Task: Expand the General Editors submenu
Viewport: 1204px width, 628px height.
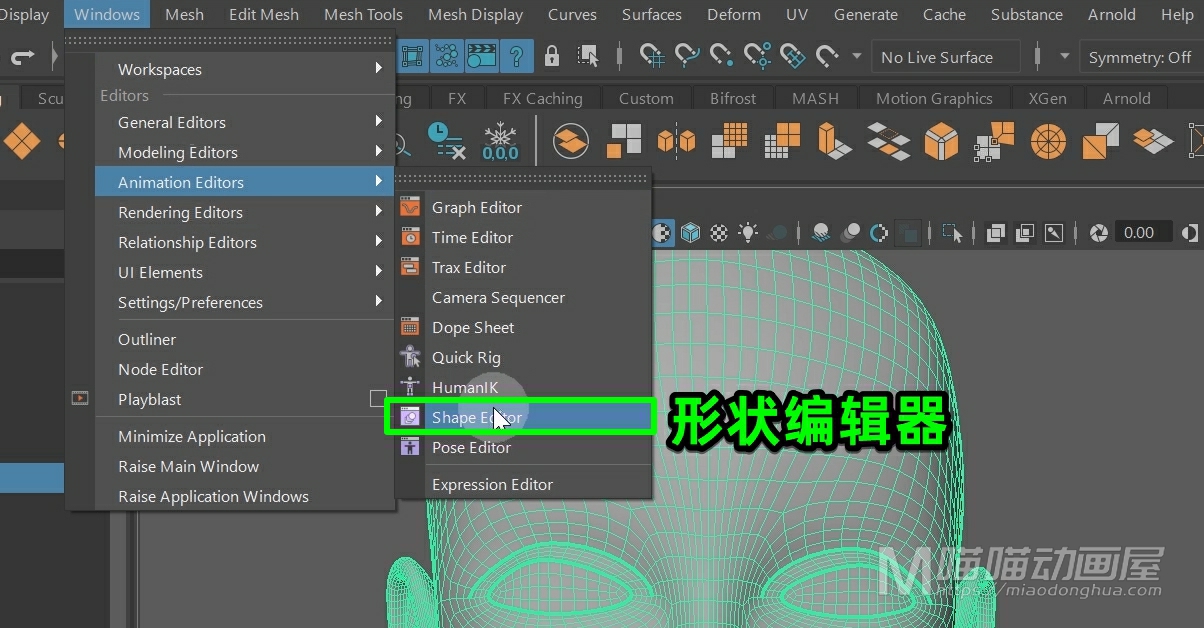Action: (x=244, y=122)
